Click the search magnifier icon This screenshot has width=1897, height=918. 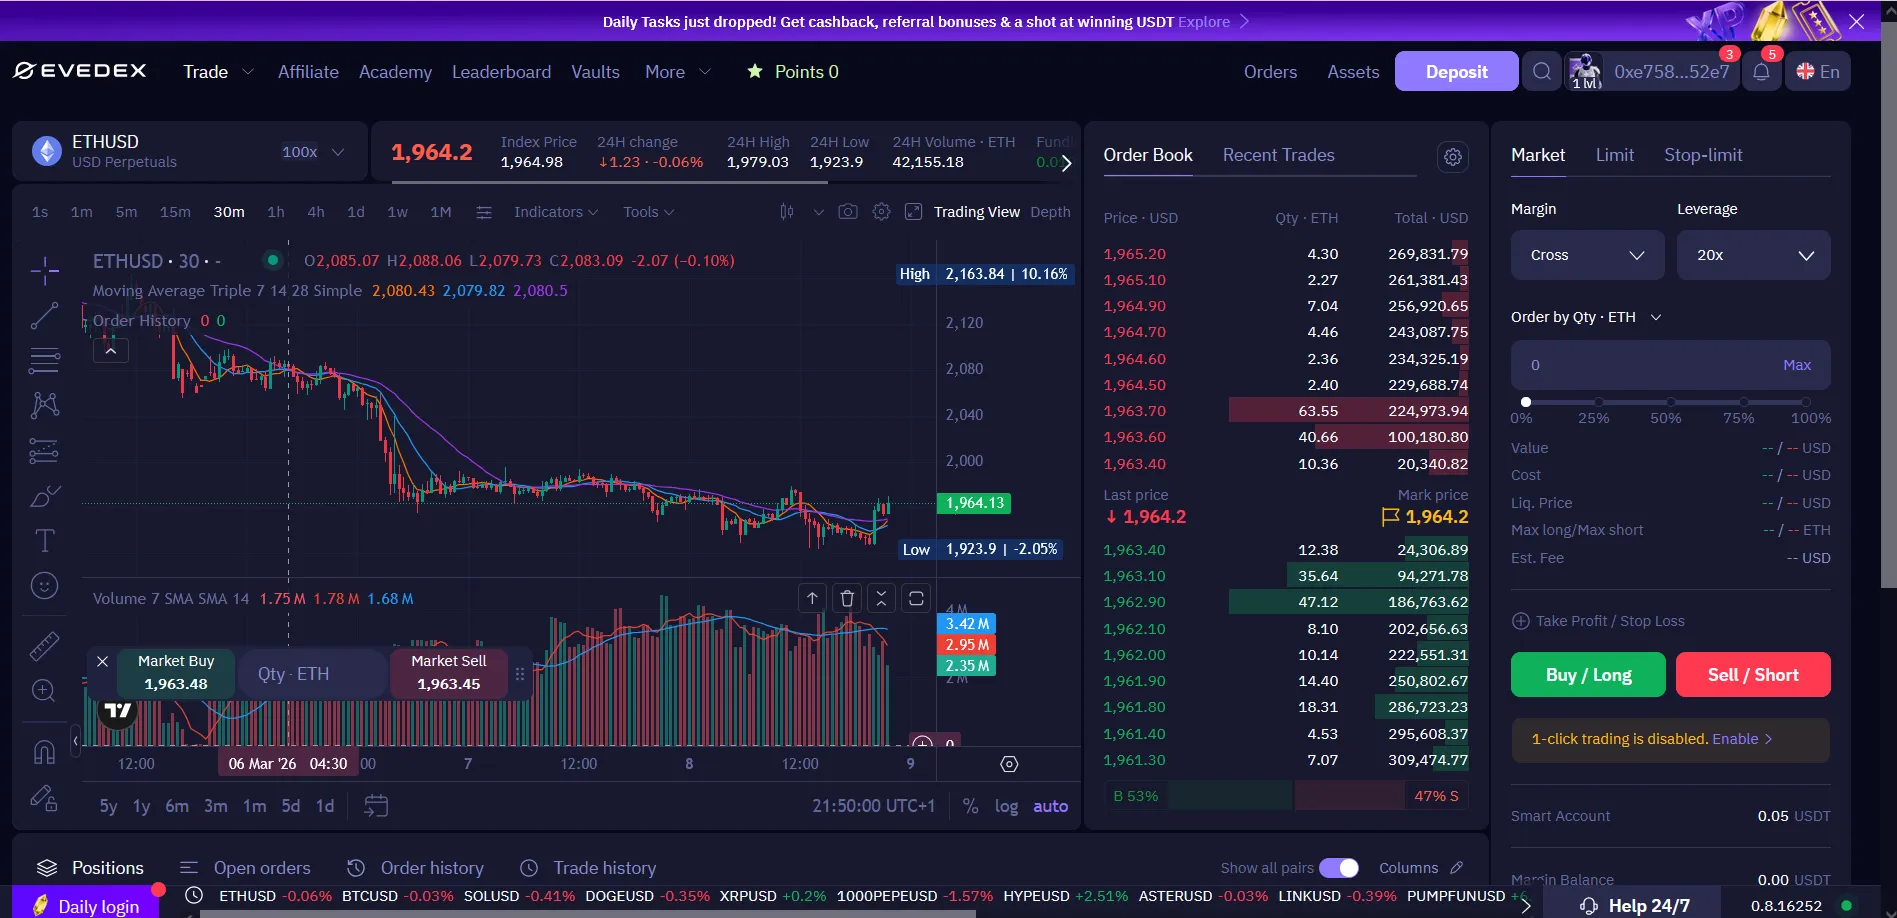tap(1542, 72)
